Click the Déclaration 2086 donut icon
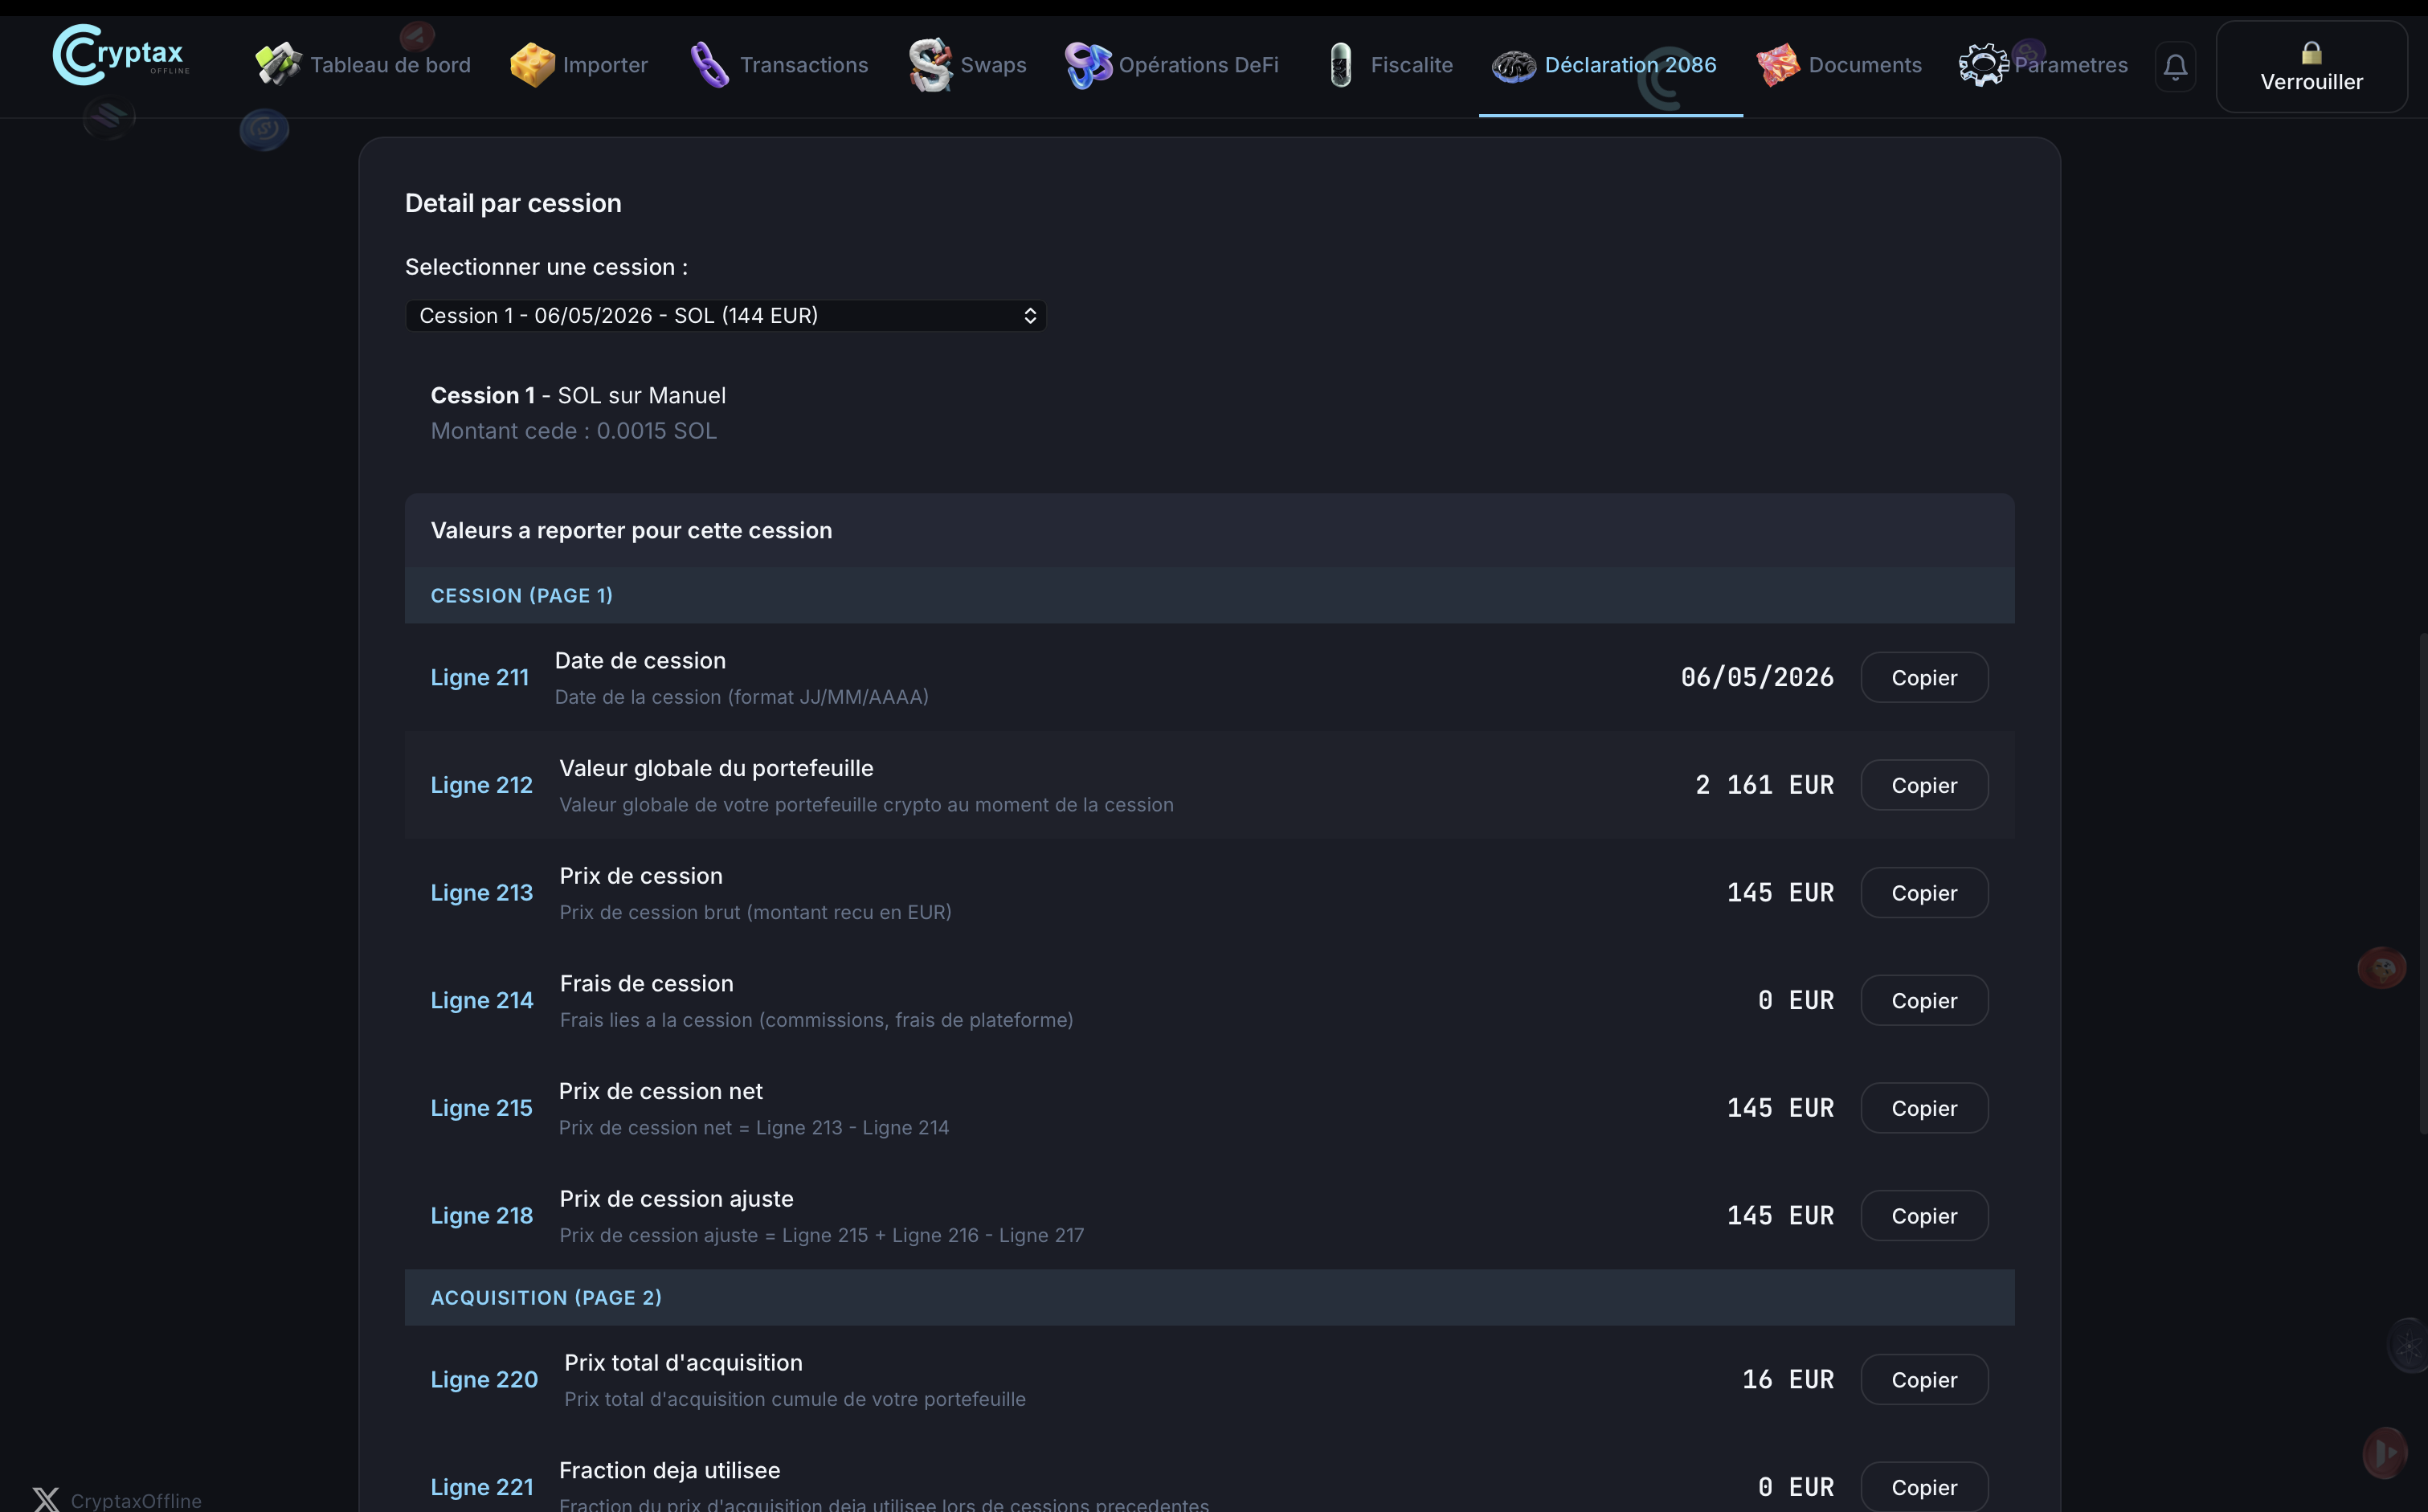Viewport: 2428px width, 1512px height. (x=1514, y=66)
